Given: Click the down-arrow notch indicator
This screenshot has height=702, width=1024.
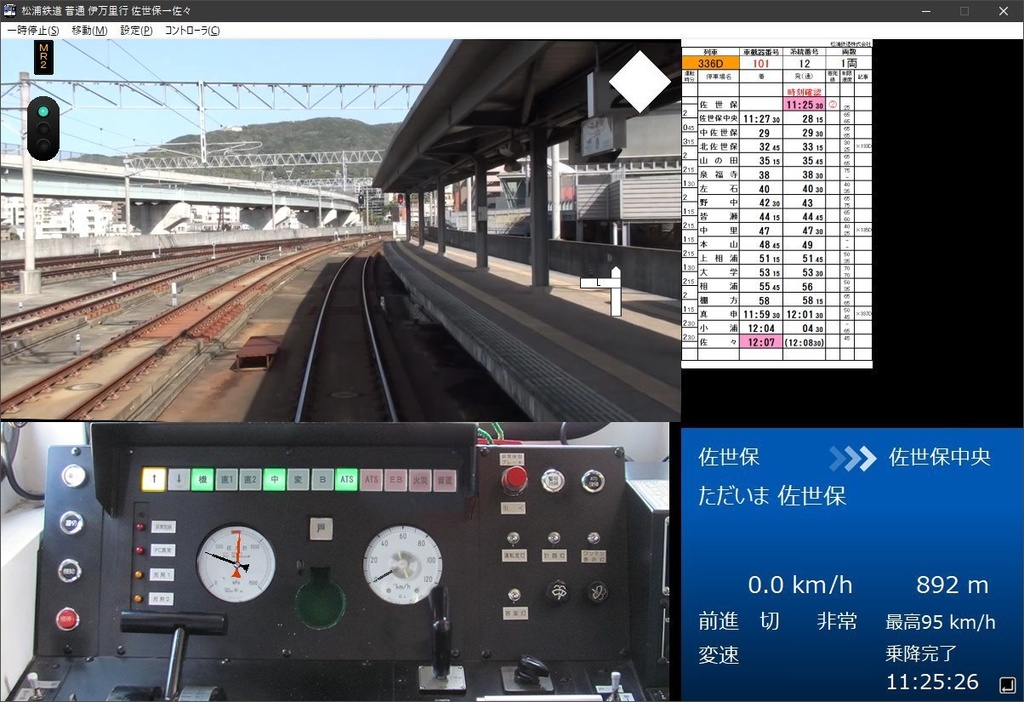Looking at the screenshot, I should [x=178, y=478].
